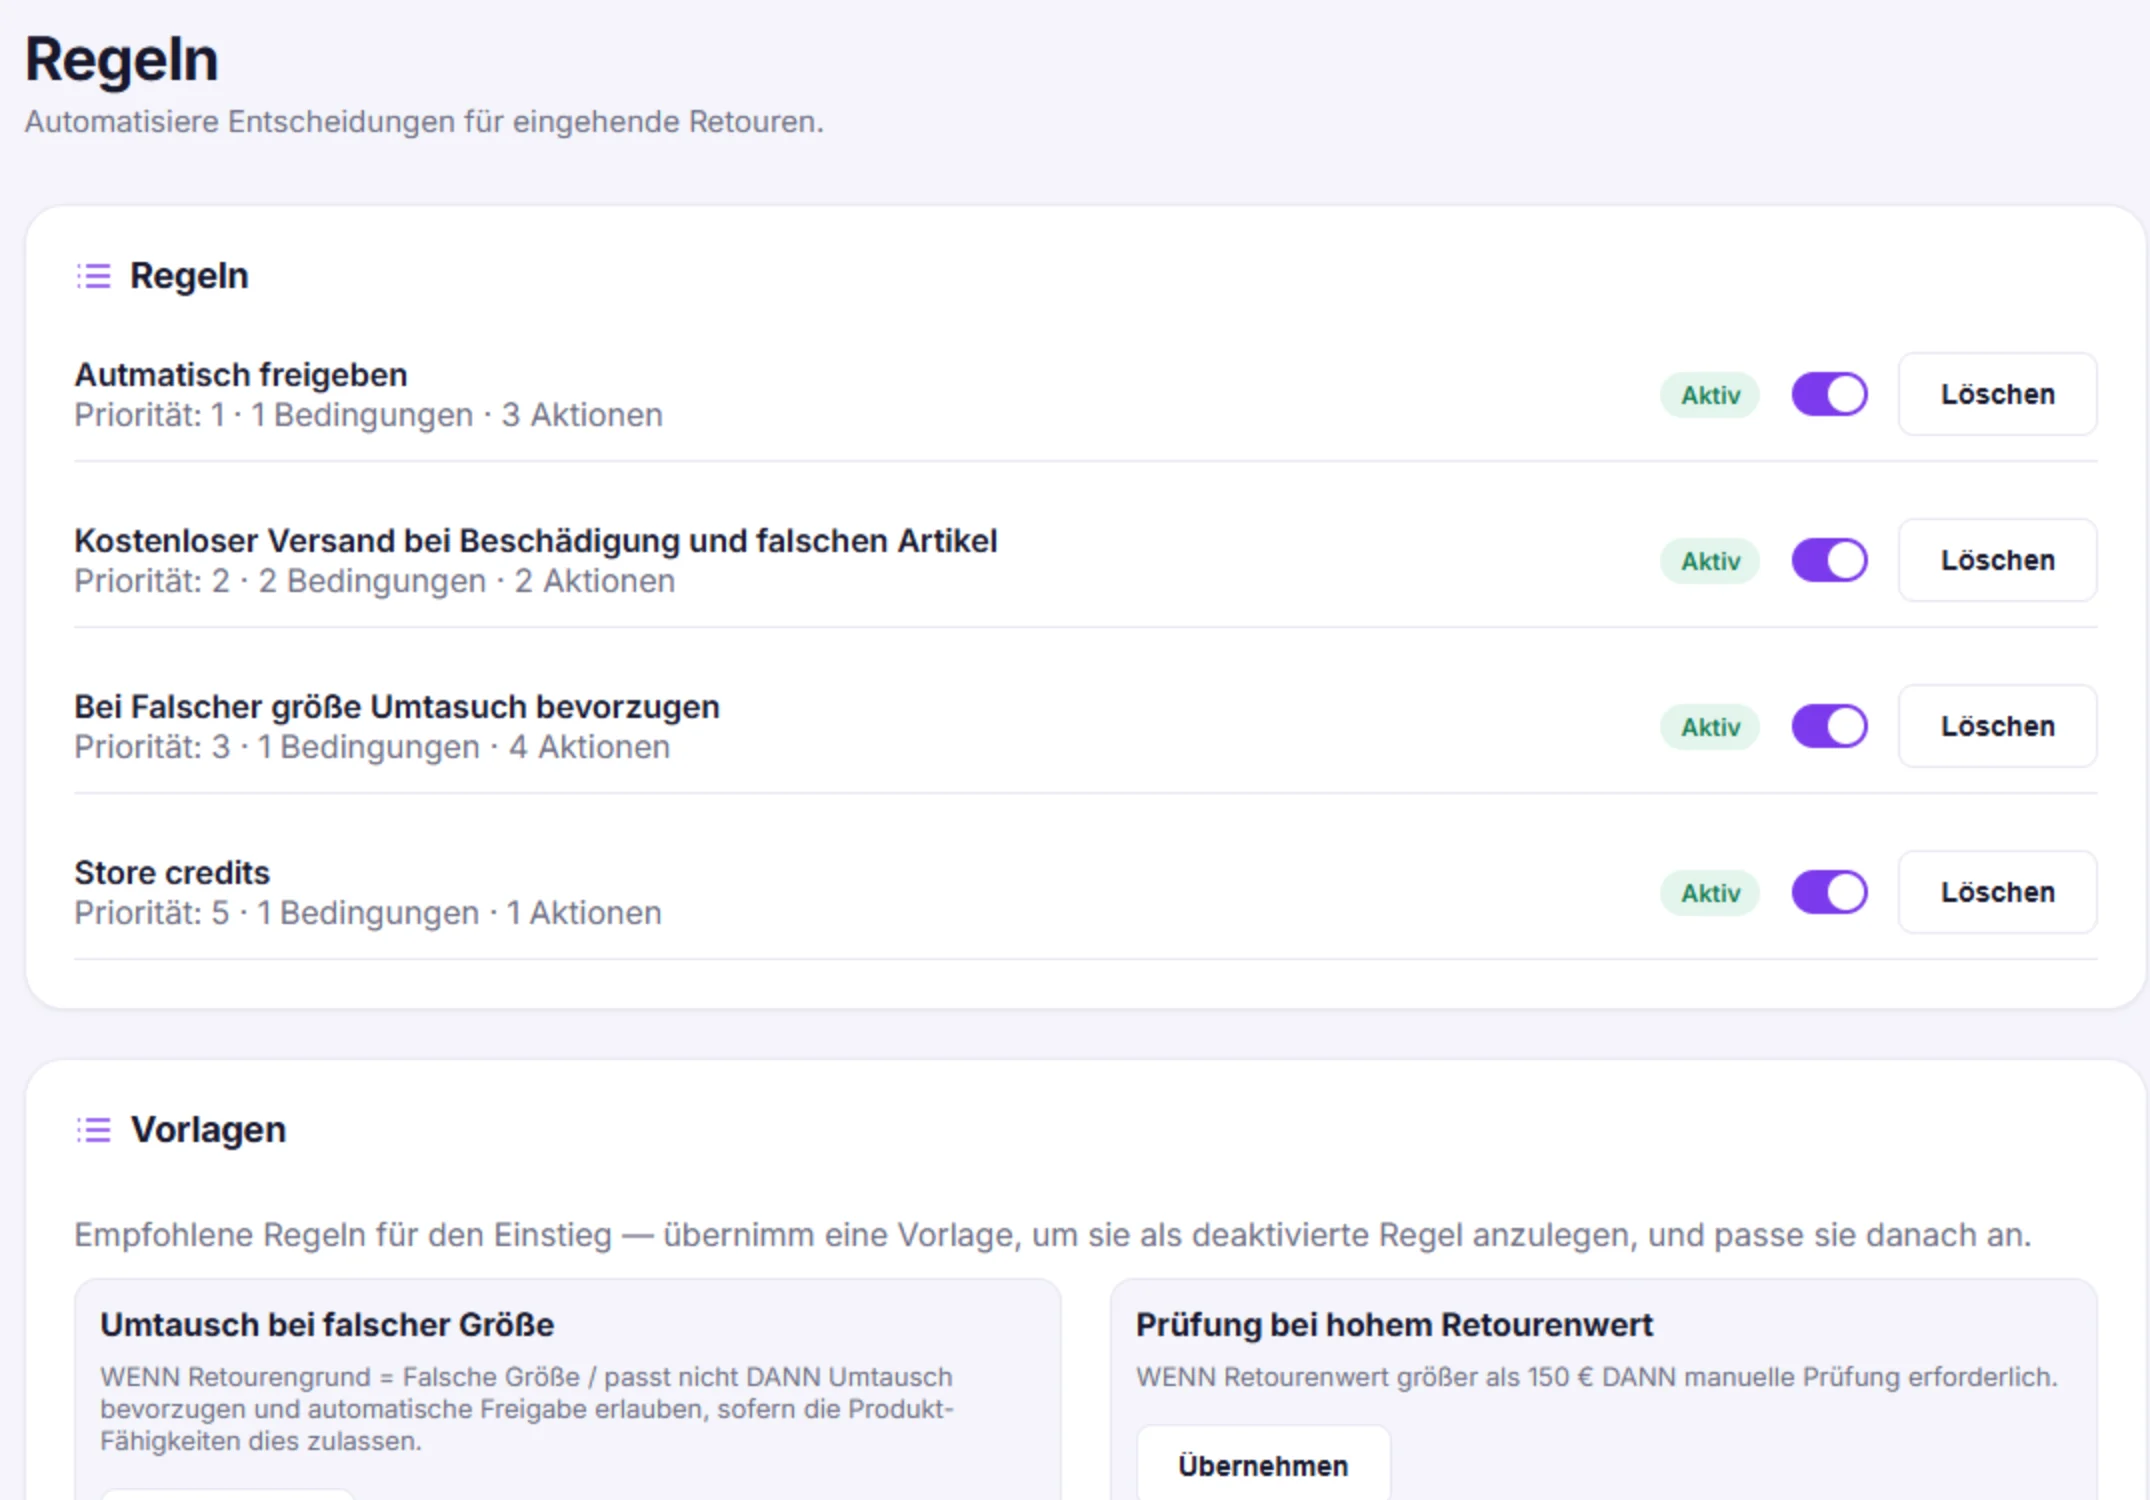
Task: Open Kostenloser Versand bei Beschädigung und falschen Artikel
Action: pyautogui.click(x=536, y=541)
